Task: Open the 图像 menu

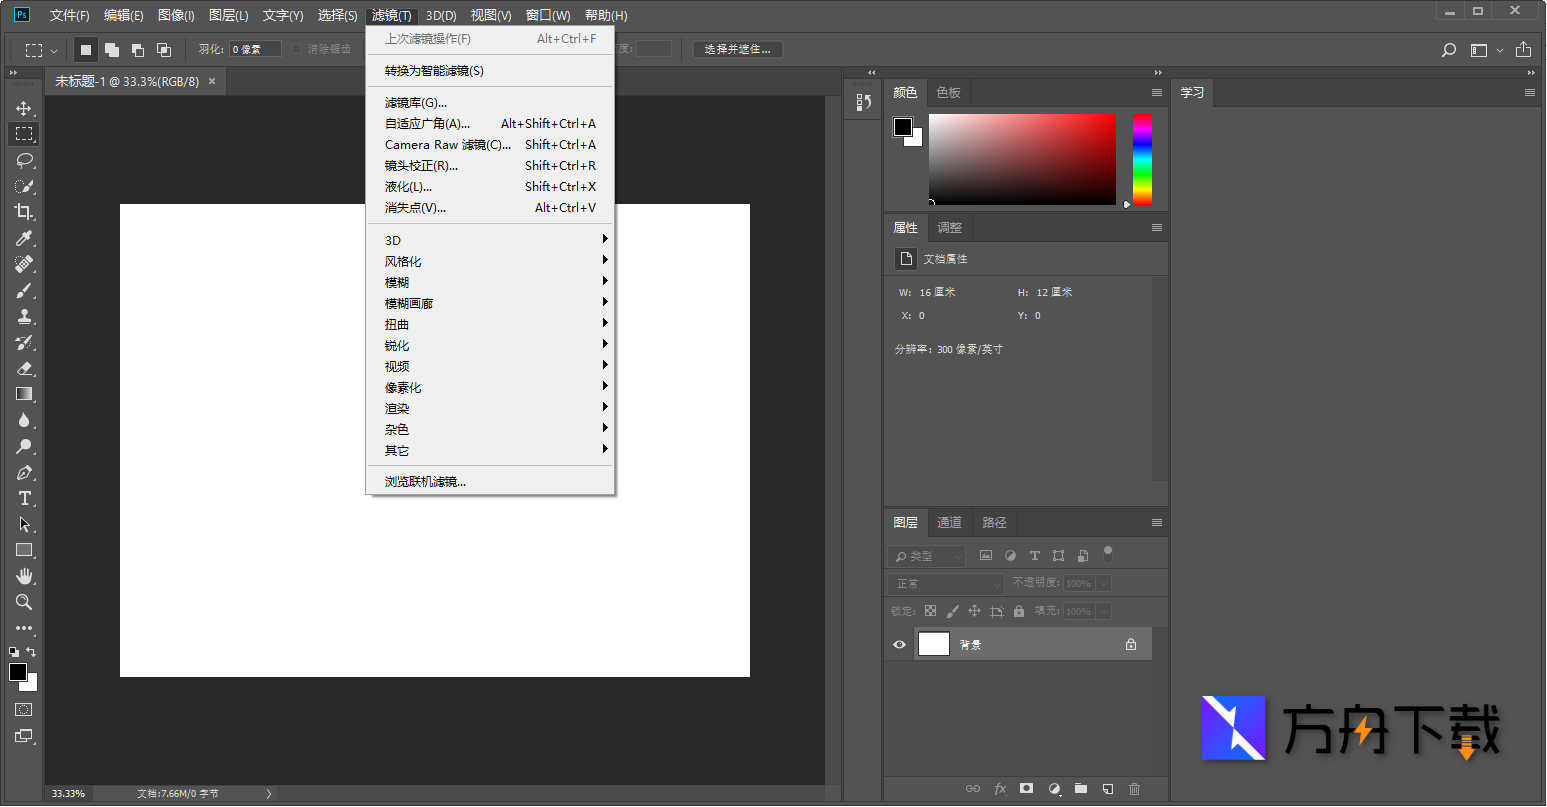Action: tap(175, 15)
